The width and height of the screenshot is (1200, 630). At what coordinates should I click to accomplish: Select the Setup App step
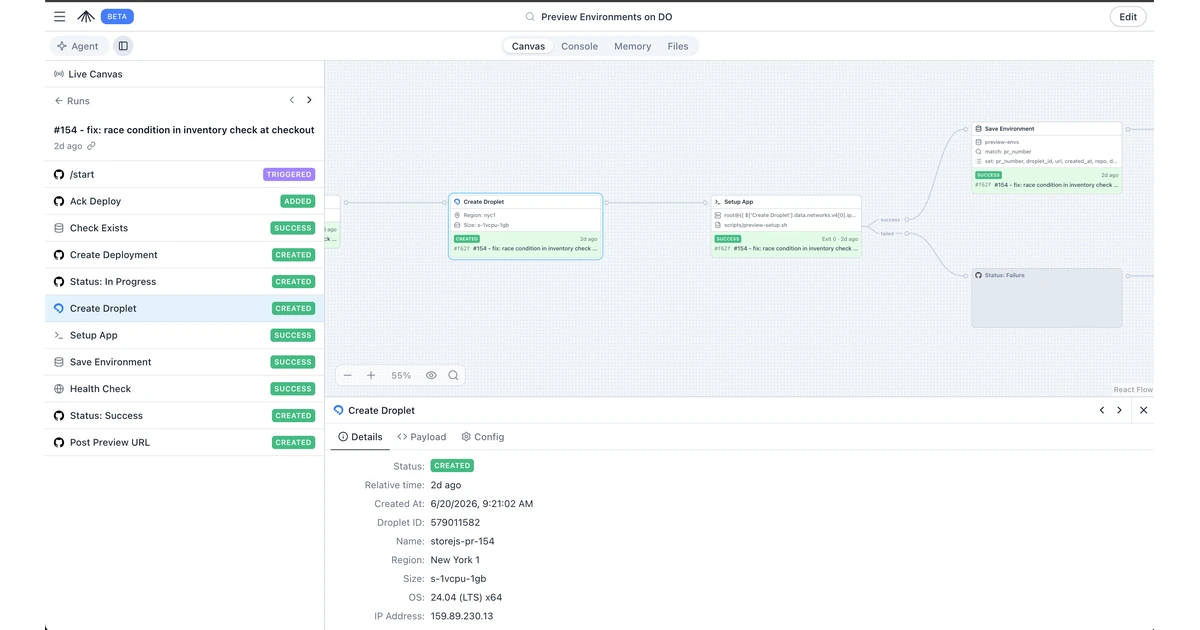(185, 335)
